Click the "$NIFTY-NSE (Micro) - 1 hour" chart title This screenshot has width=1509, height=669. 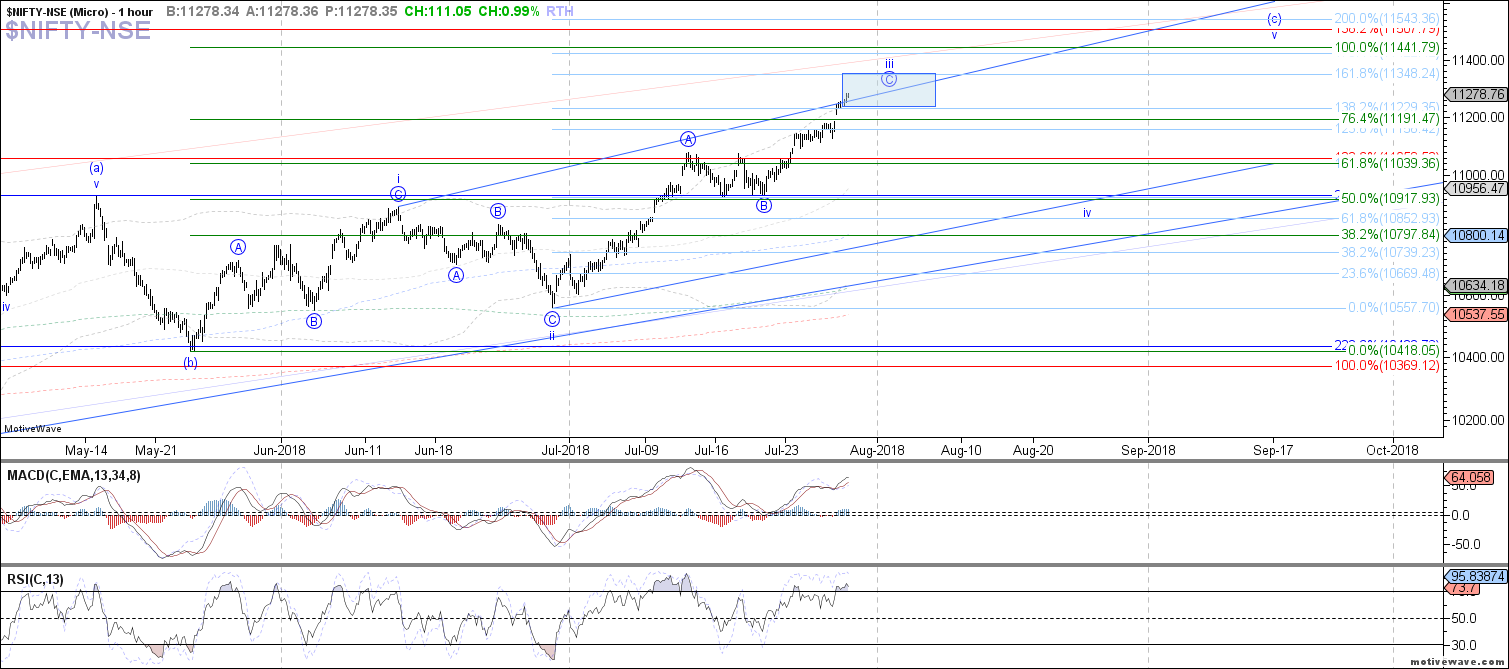tap(80, 10)
